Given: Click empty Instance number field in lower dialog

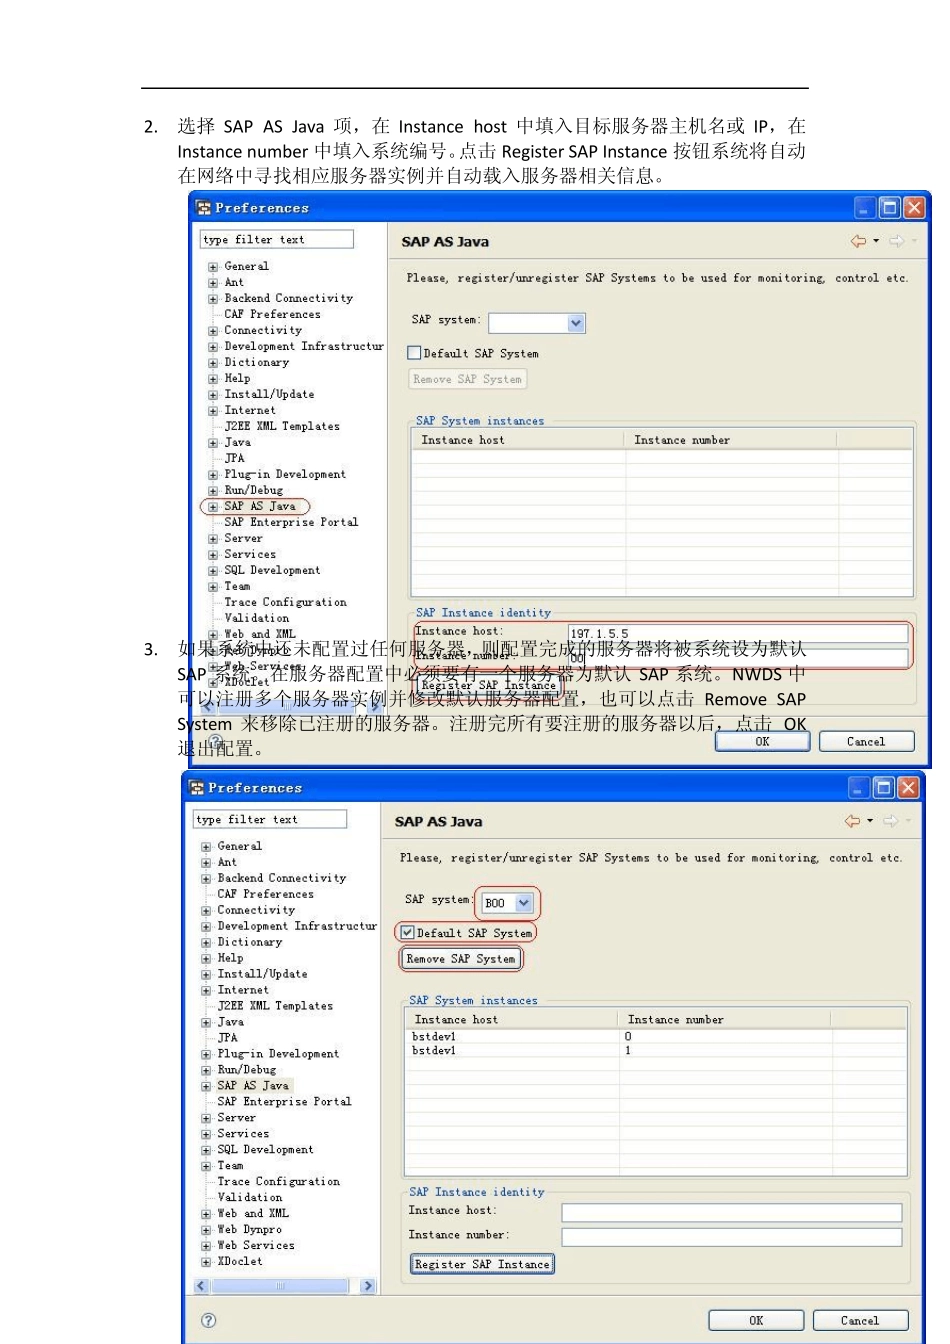Looking at the screenshot, I should pos(732,1237).
